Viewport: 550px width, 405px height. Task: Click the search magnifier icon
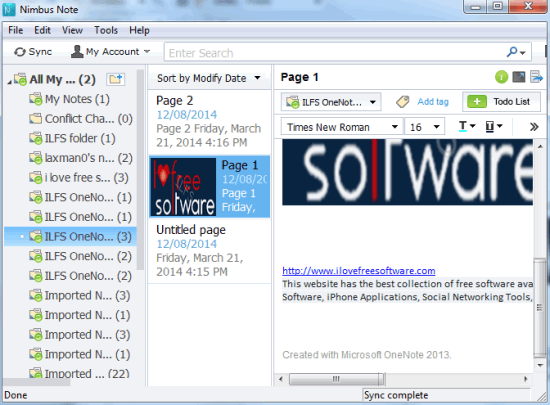(512, 52)
